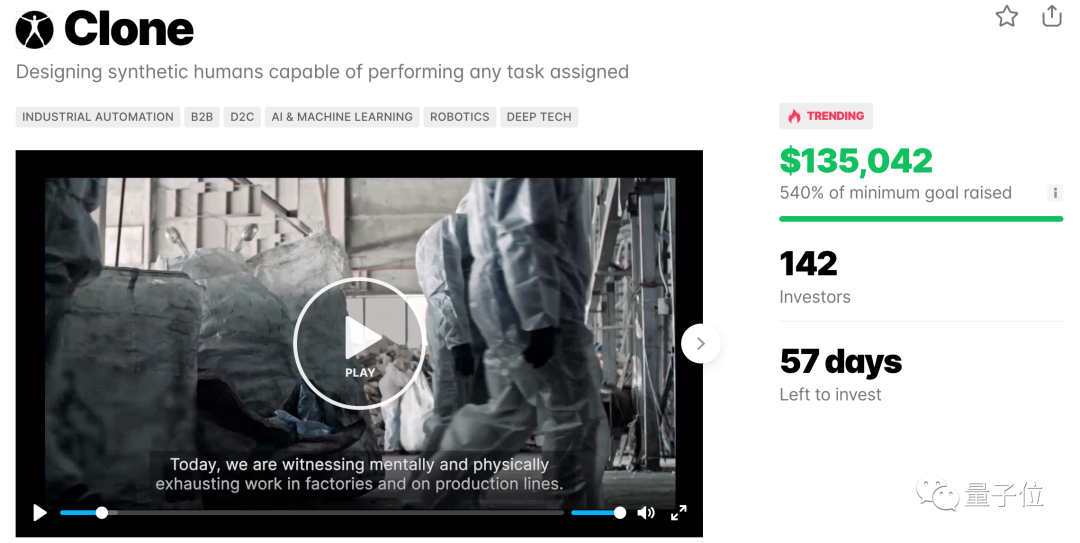Select the D2C tag
This screenshot has height=543, width=1080.
(242, 117)
